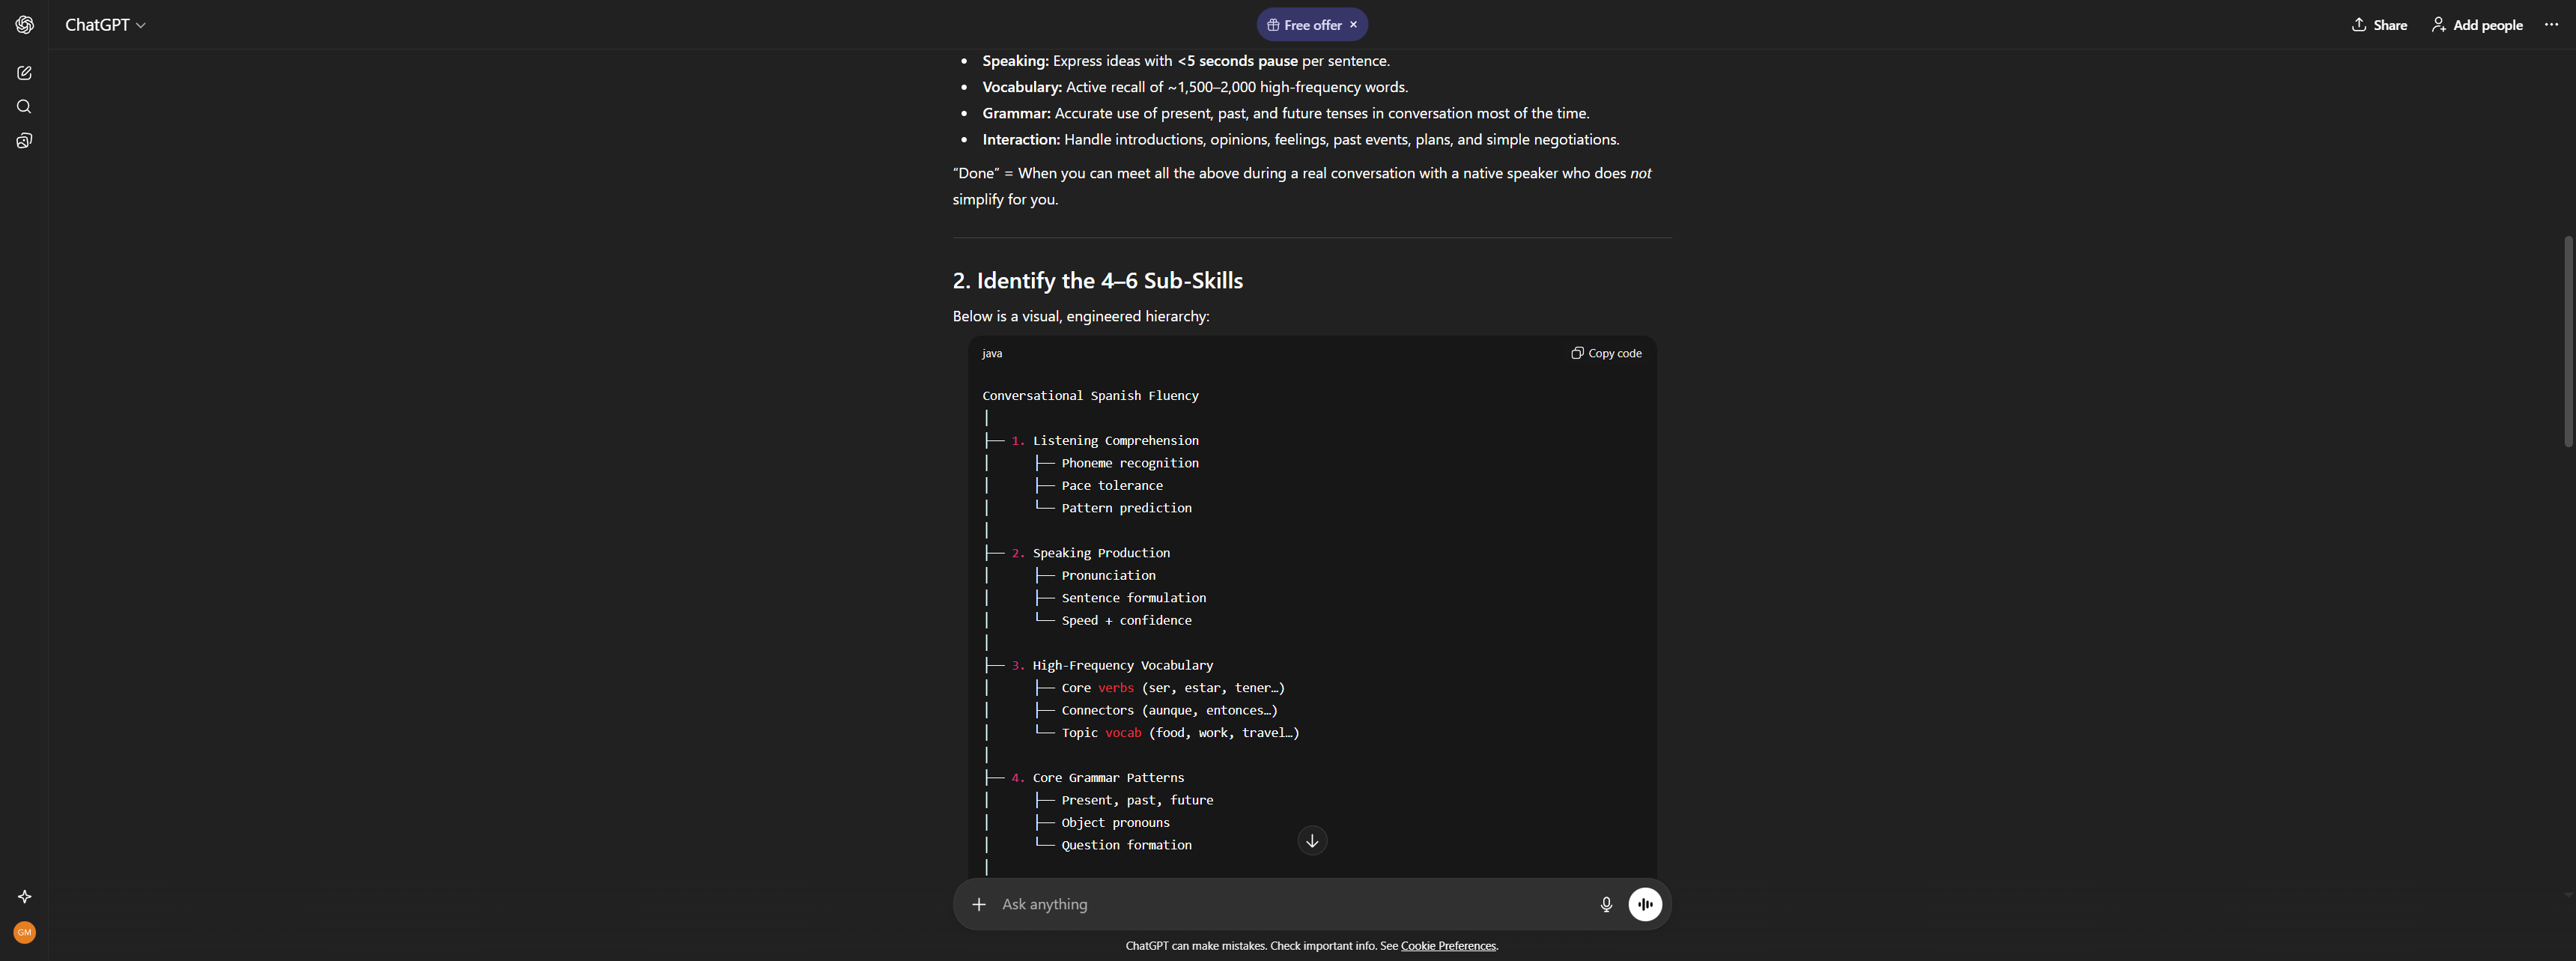The height and width of the screenshot is (961, 2576).
Task: Click the microphone dictate icon
Action: (x=1606, y=904)
